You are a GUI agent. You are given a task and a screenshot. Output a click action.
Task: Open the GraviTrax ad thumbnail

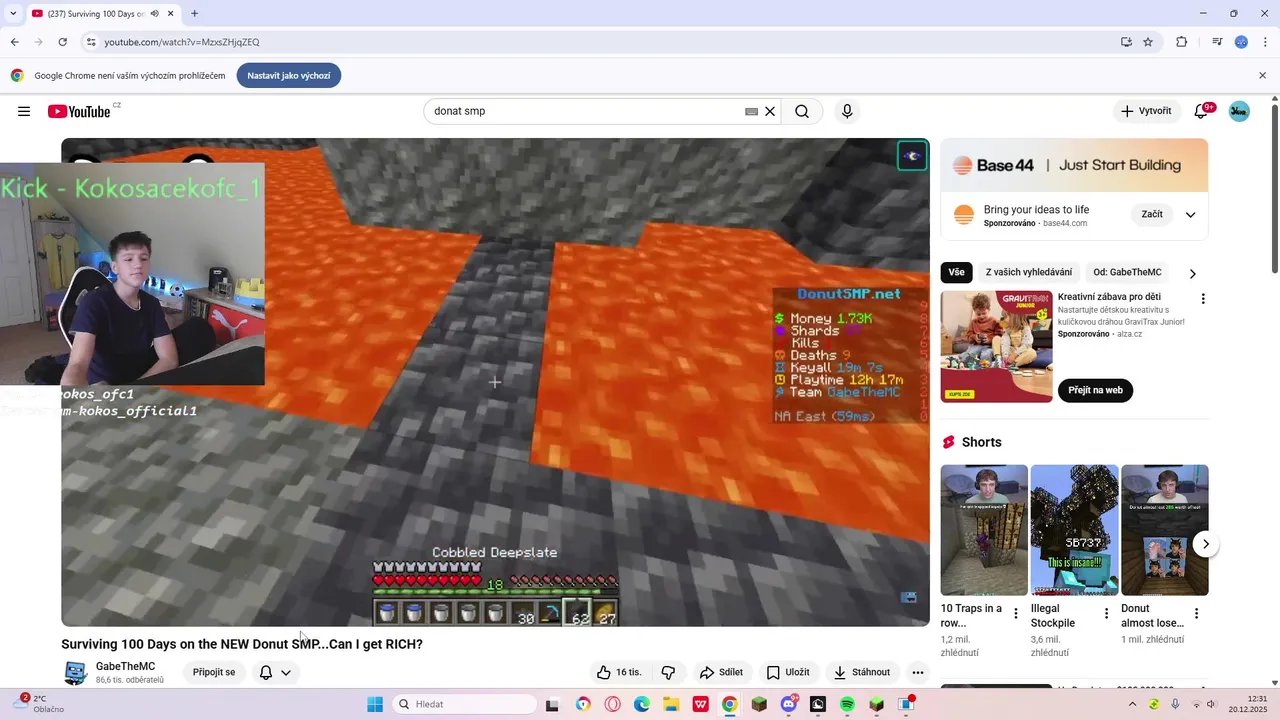click(997, 346)
